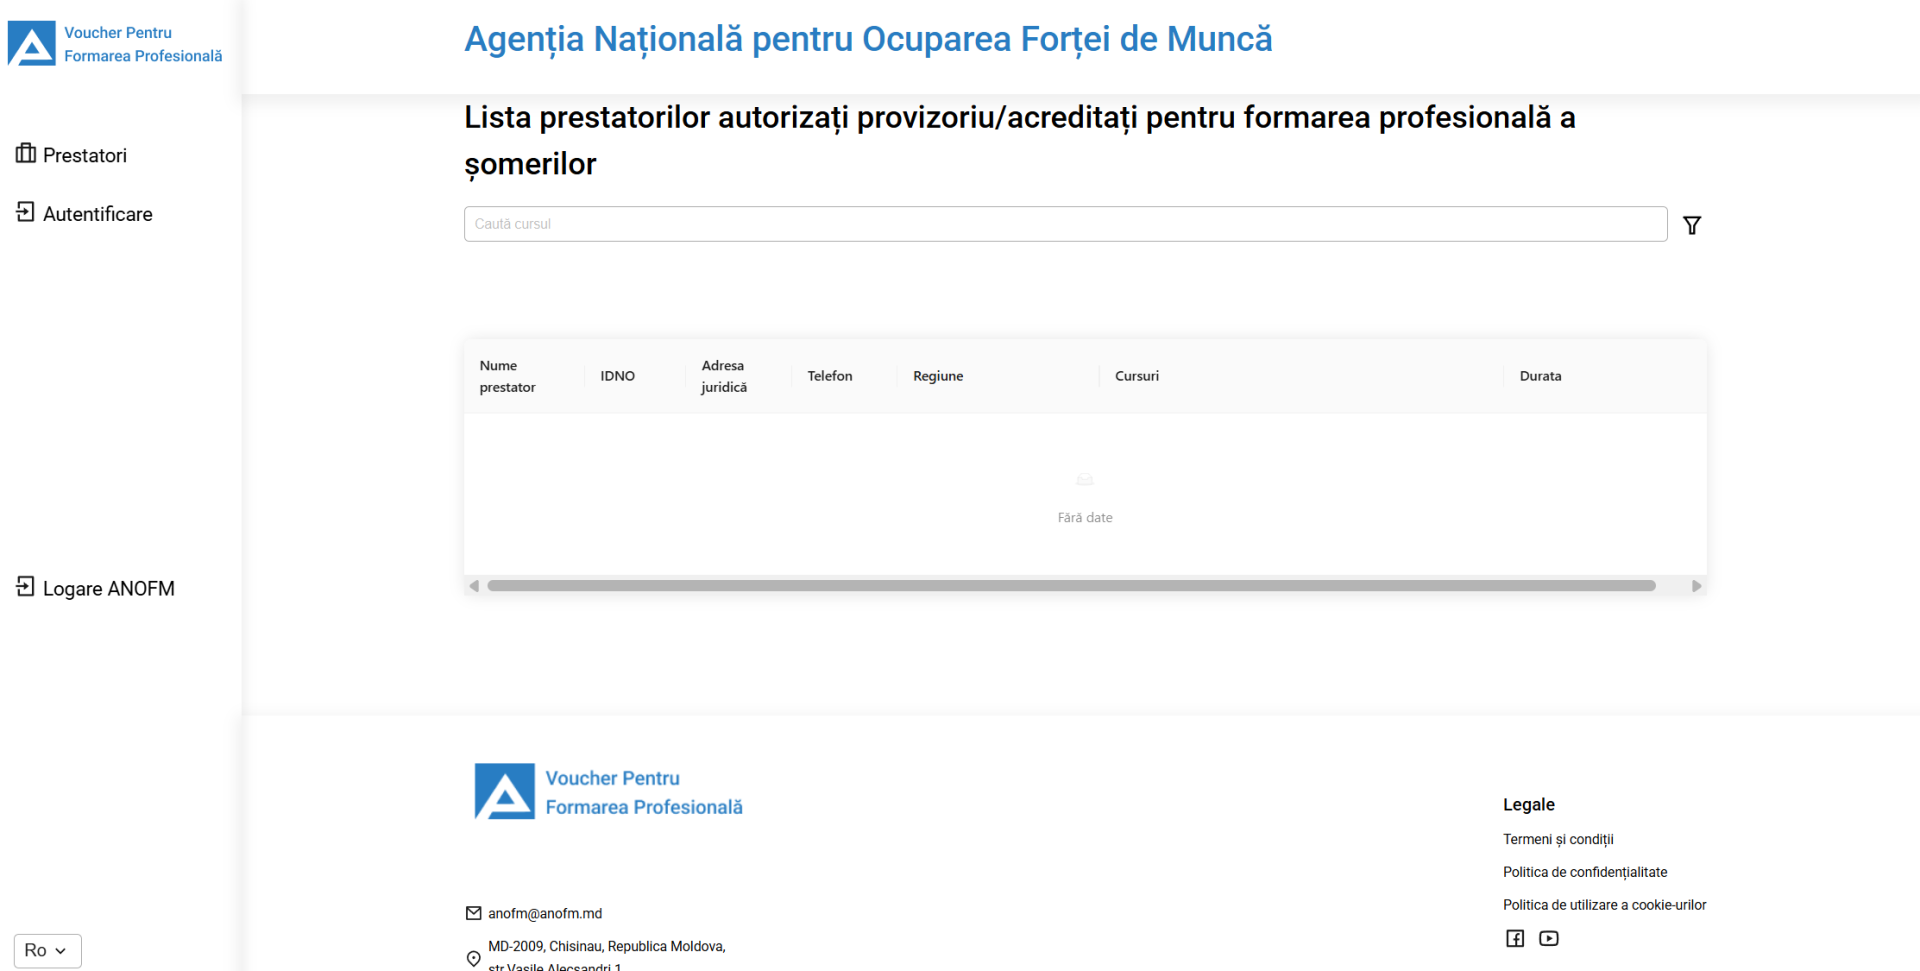Click the anofm@anofm.md email link
Image resolution: width=1920 pixels, height=971 pixels.
click(545, 913)
